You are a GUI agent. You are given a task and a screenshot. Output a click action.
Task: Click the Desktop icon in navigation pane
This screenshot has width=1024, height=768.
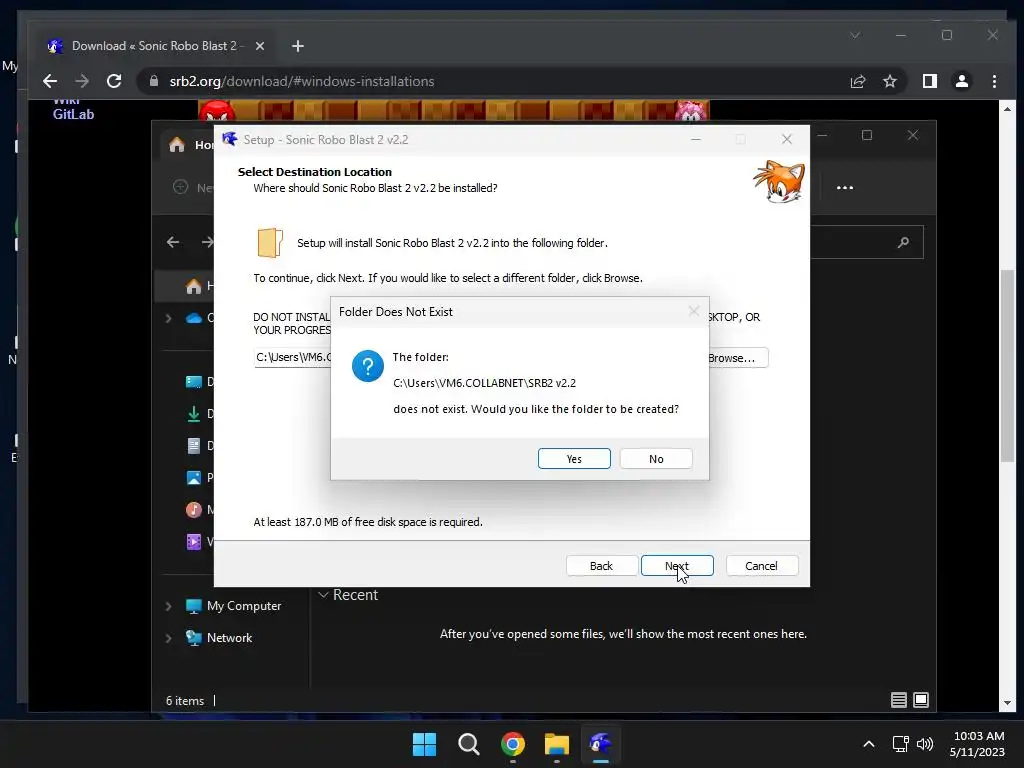point(193,381)
